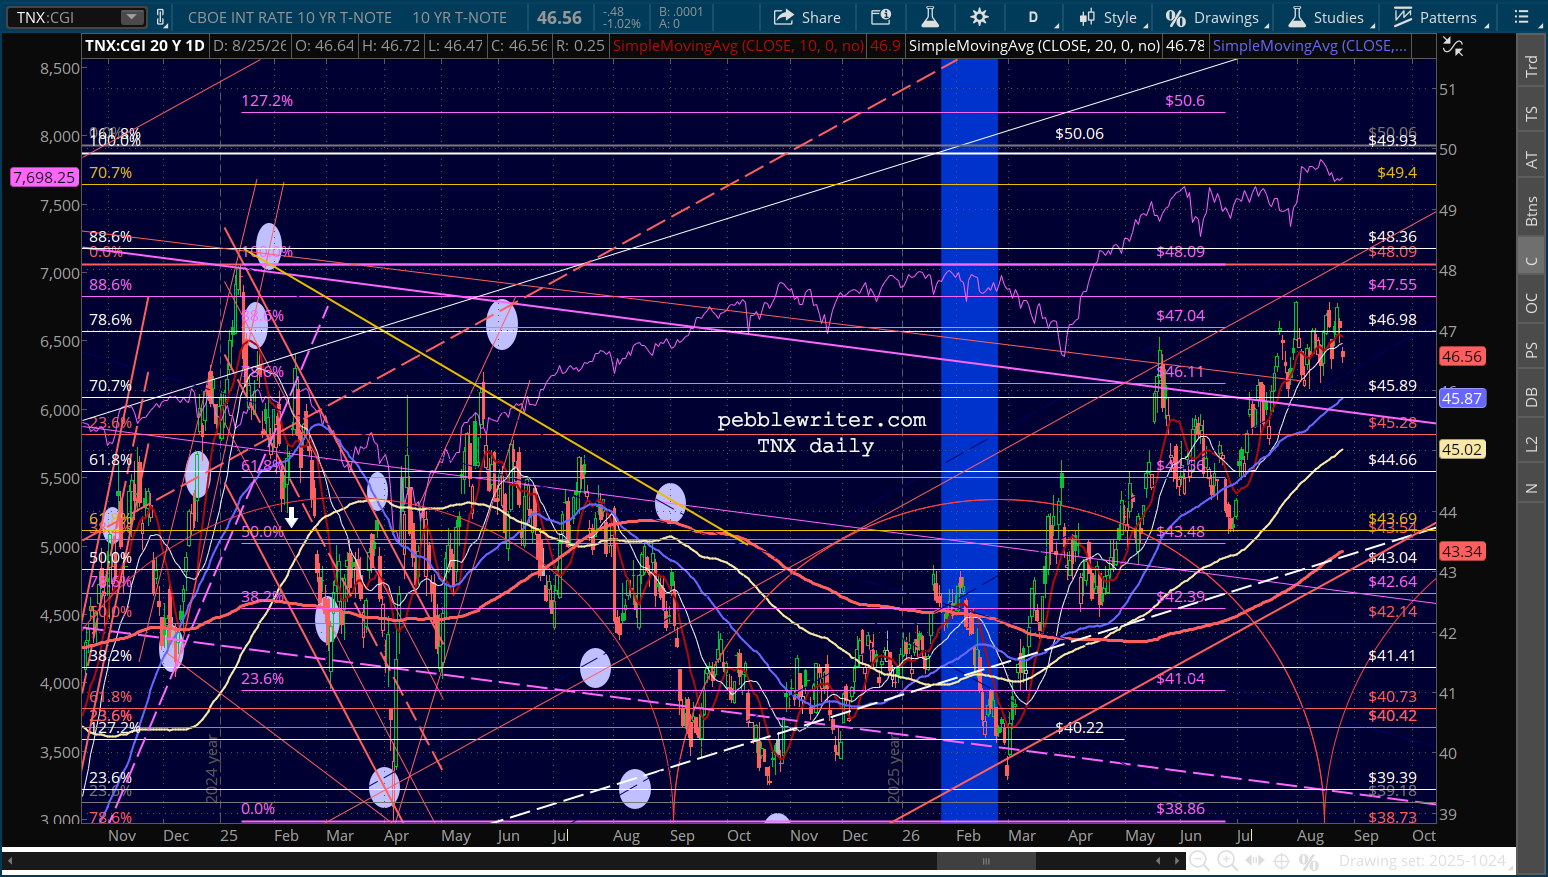Image resolution: width=1548 pixels, height=877 pixels.
Task: Open the Patterns menu
Action: (x=1436, y=17)
